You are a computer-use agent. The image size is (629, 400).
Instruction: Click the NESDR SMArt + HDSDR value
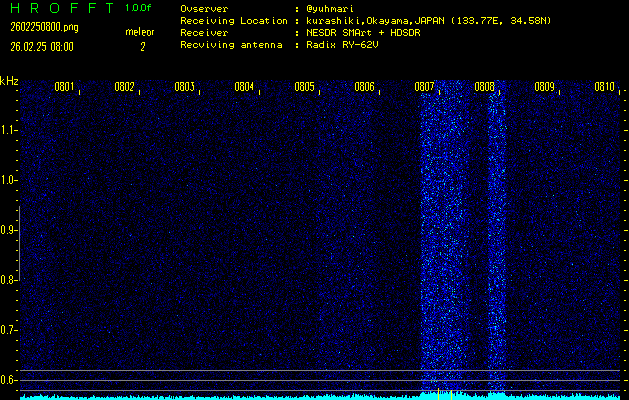coord(363,32)
